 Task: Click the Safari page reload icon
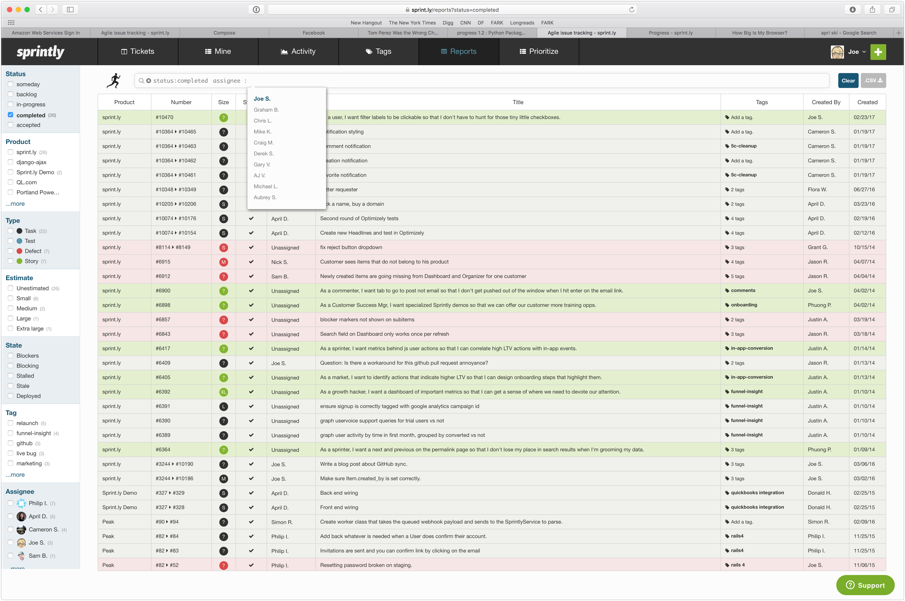(631, 10)
